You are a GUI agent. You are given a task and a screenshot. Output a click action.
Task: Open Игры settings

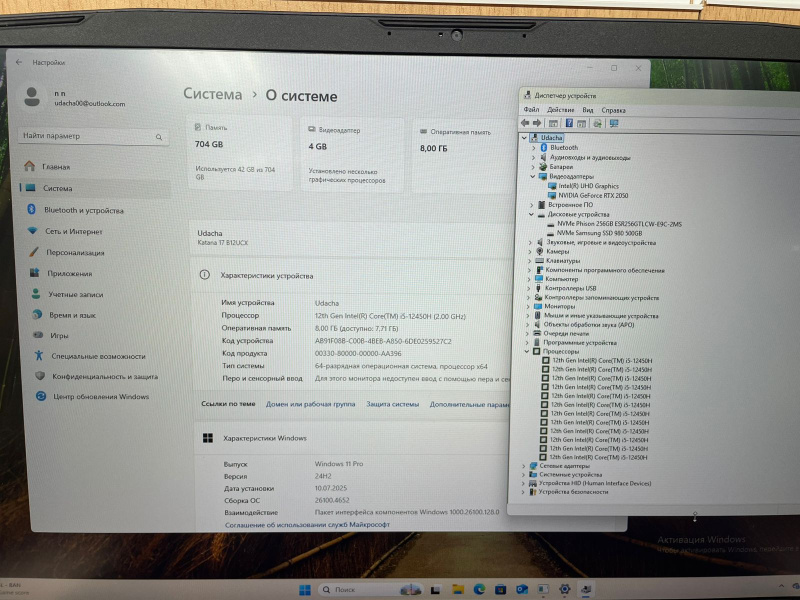point(59,335)
